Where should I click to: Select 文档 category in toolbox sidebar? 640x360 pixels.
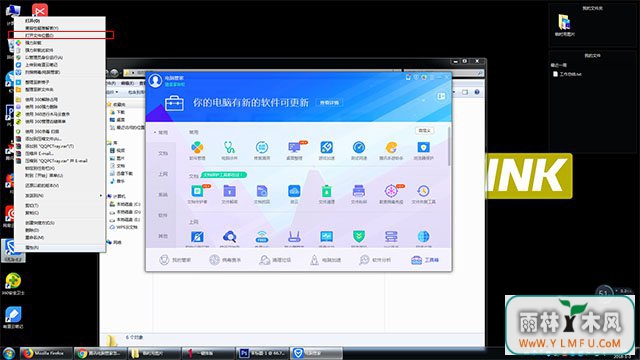163,153
